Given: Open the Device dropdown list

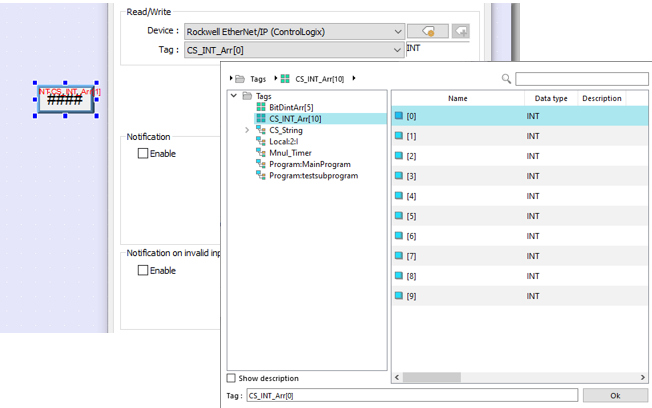Looking at the screenshot, I should pyautogui.click(x=398, y=32).
